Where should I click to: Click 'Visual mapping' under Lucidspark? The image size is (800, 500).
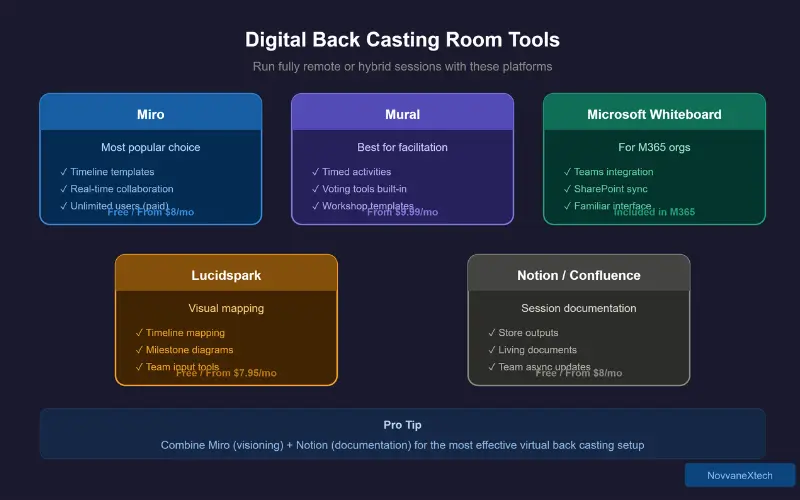point(226,309)
